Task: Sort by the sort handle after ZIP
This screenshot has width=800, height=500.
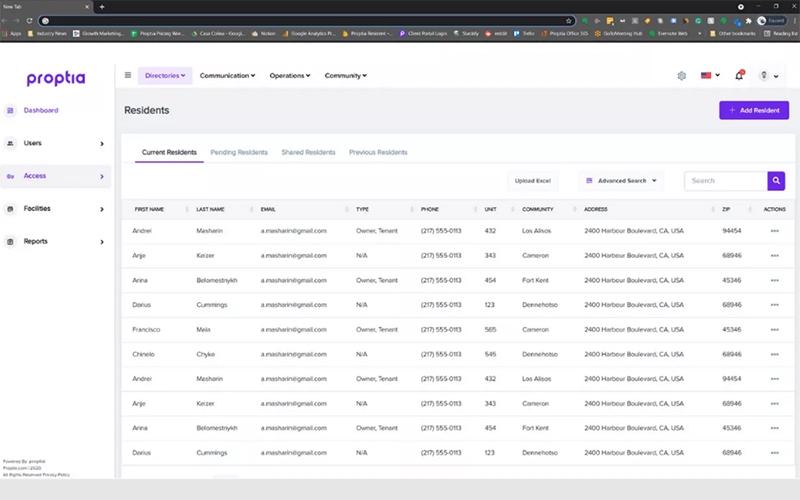Action: coord(749,209)
